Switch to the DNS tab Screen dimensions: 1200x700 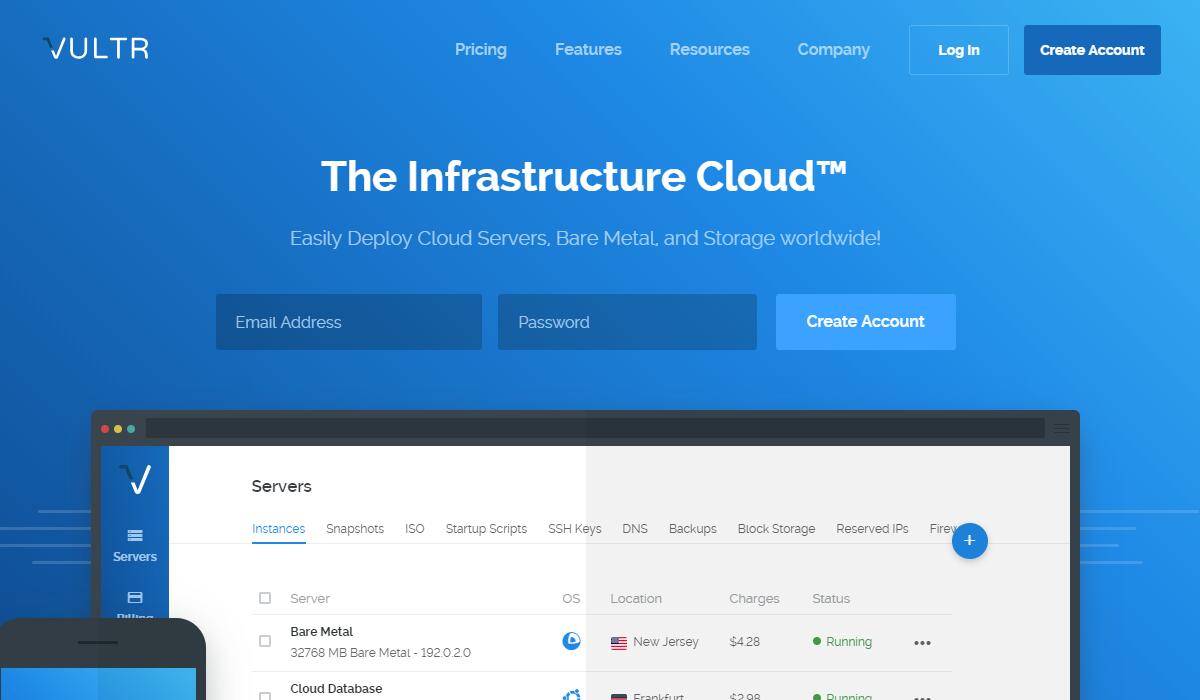pos(635,529)
